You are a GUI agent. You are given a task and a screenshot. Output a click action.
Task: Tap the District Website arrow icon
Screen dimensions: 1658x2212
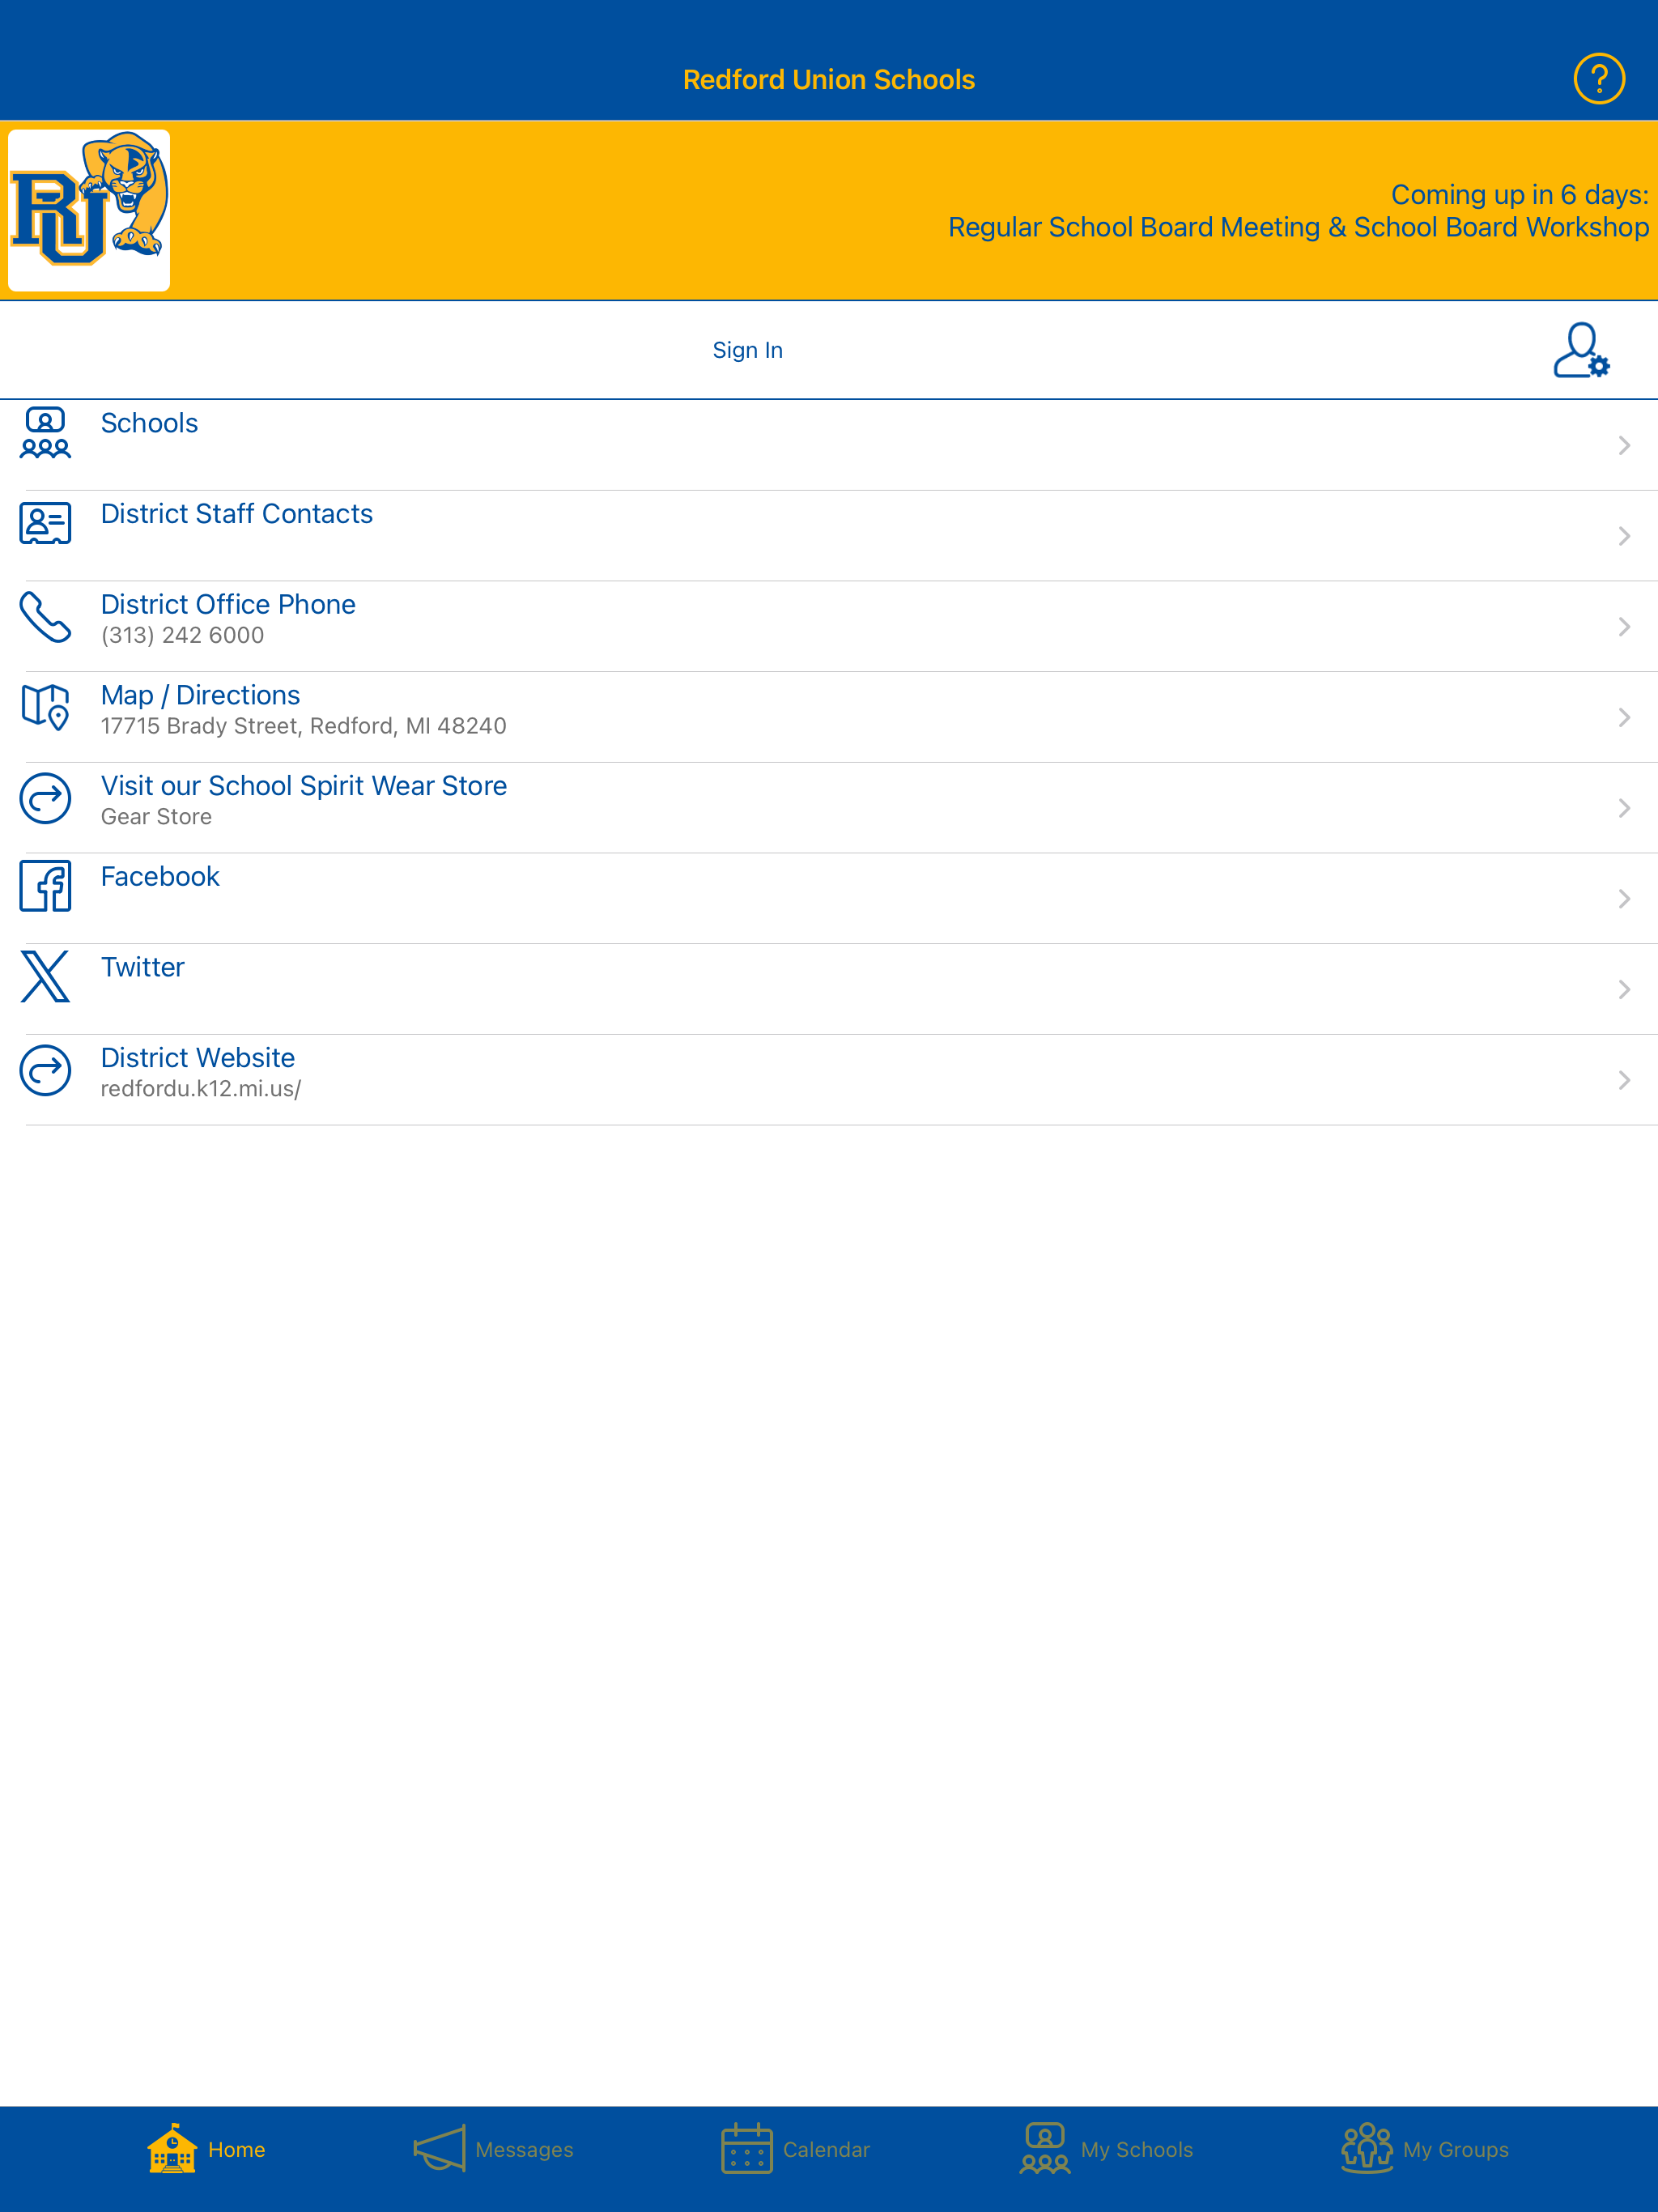click(45, 1070)
